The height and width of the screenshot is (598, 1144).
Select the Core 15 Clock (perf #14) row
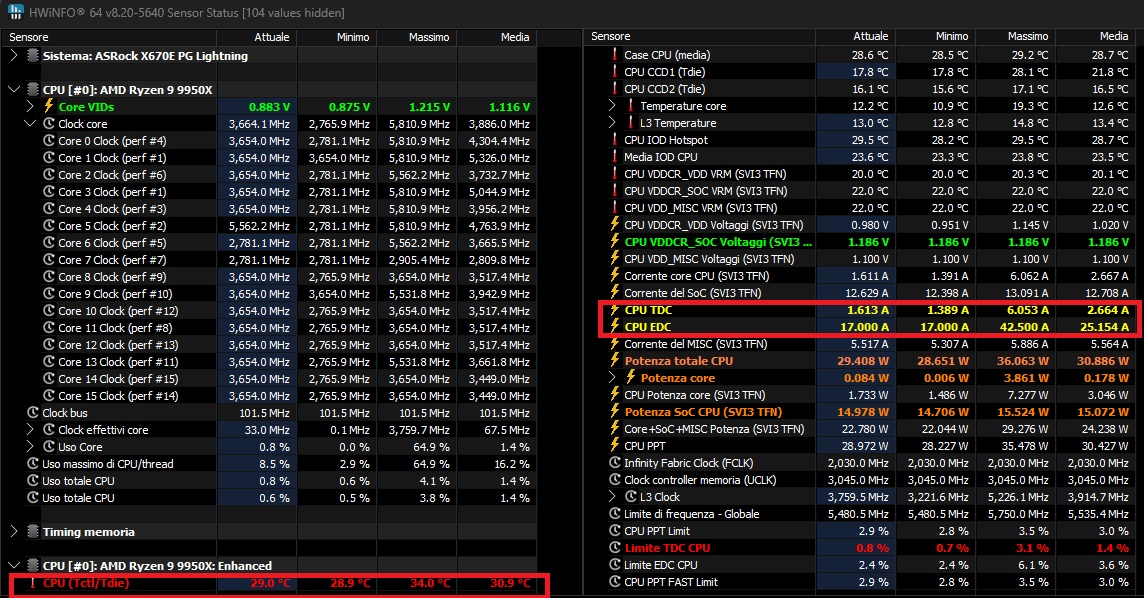pyautogui.click(x=268, y=396)
